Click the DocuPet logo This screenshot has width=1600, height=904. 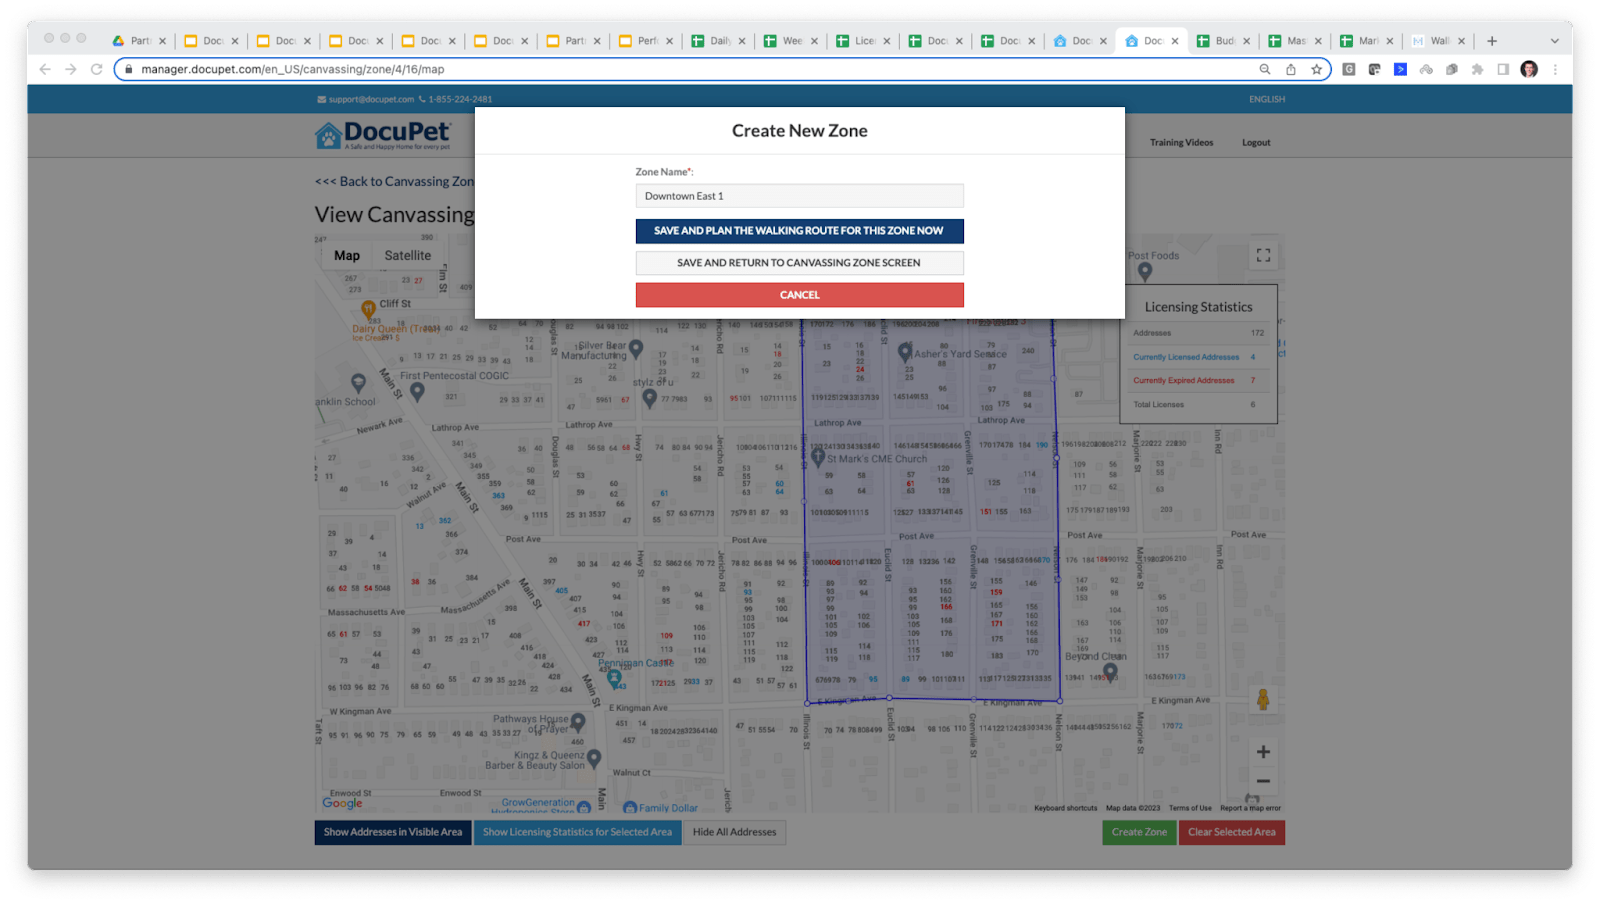coord(380,135)
